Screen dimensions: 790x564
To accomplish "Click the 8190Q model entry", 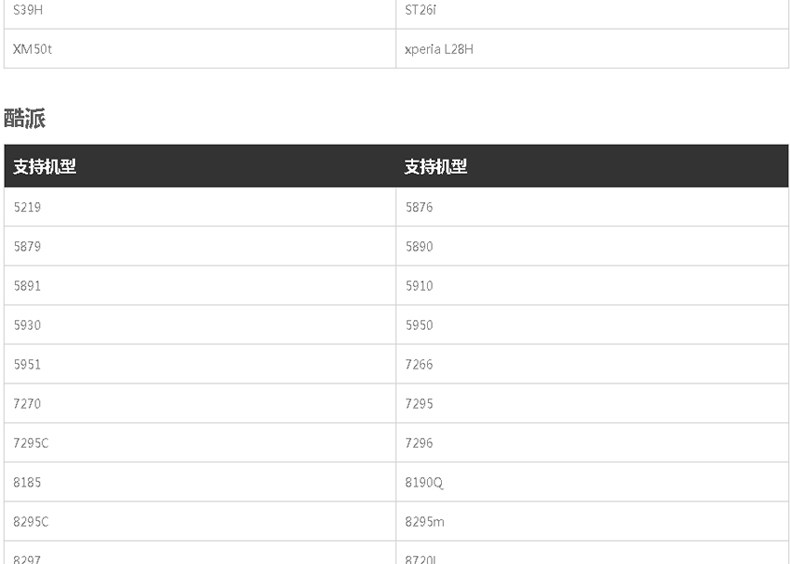I will pos(424,482).
